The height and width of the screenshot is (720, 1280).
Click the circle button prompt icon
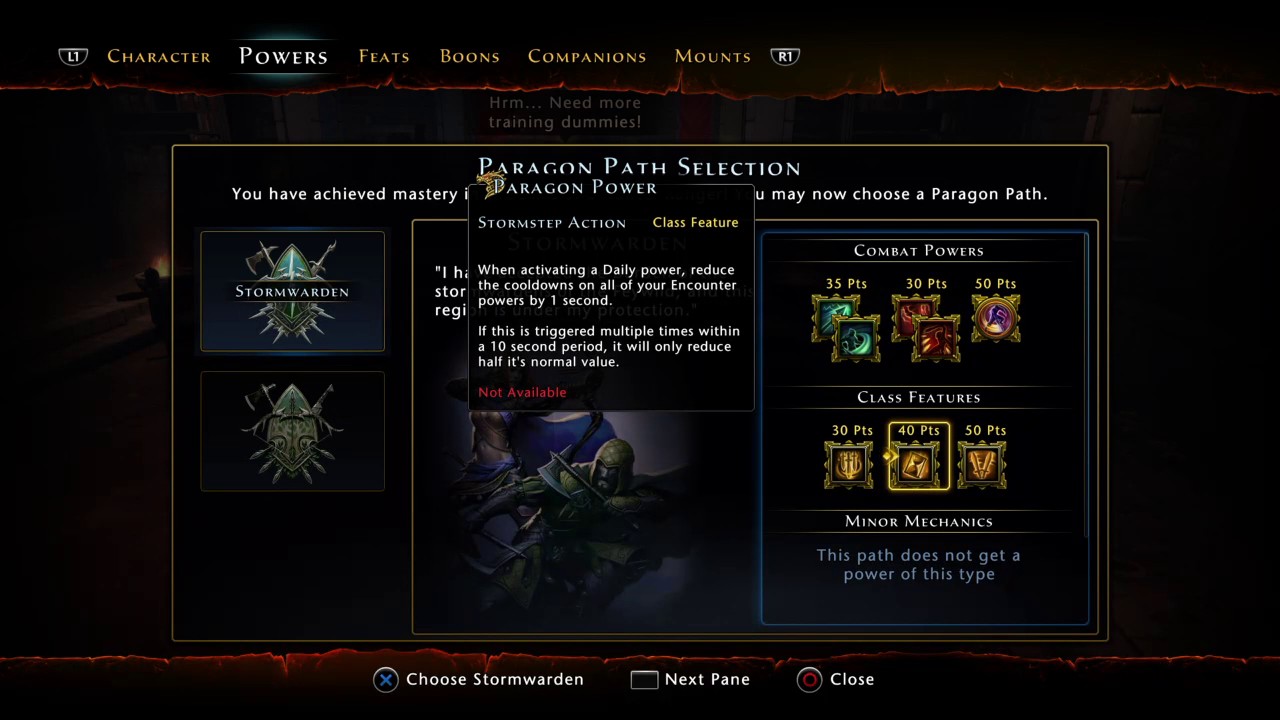click(x=809, y=680)
